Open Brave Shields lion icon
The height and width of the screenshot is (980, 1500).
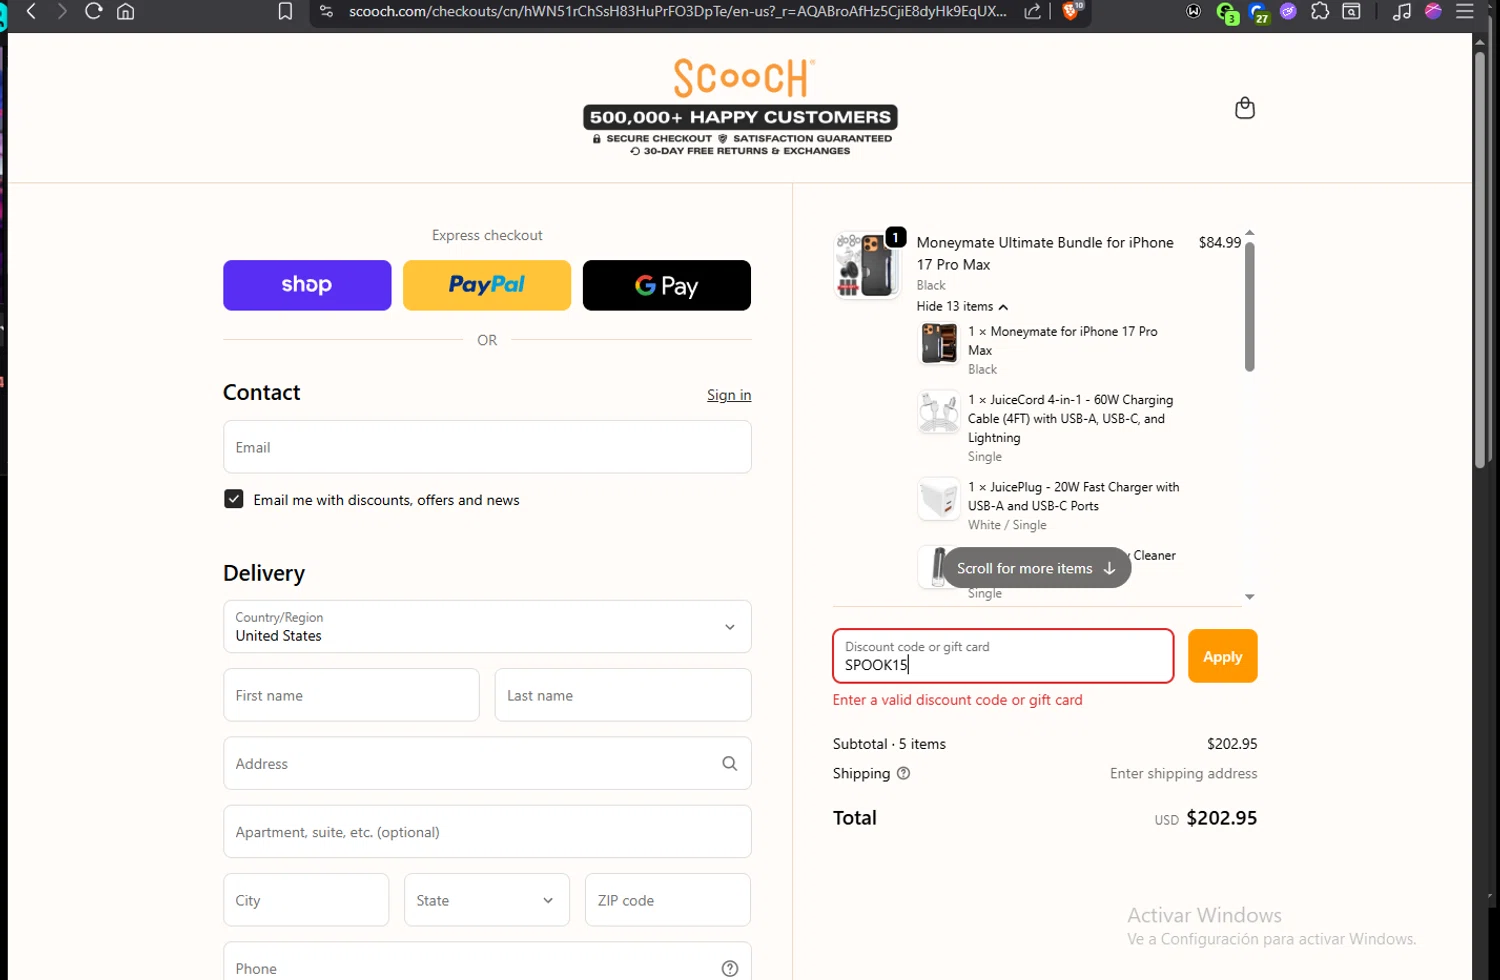coord(1071,11)
